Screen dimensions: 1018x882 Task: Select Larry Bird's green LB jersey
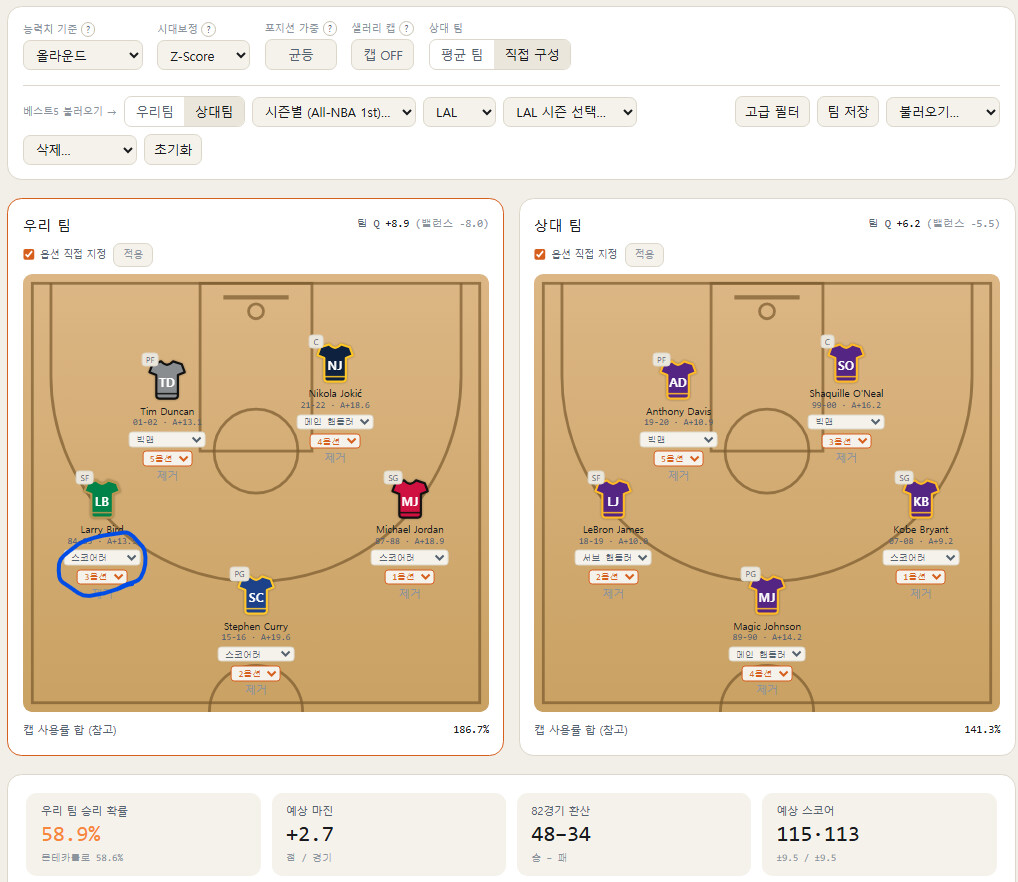[x=102, y=499]
